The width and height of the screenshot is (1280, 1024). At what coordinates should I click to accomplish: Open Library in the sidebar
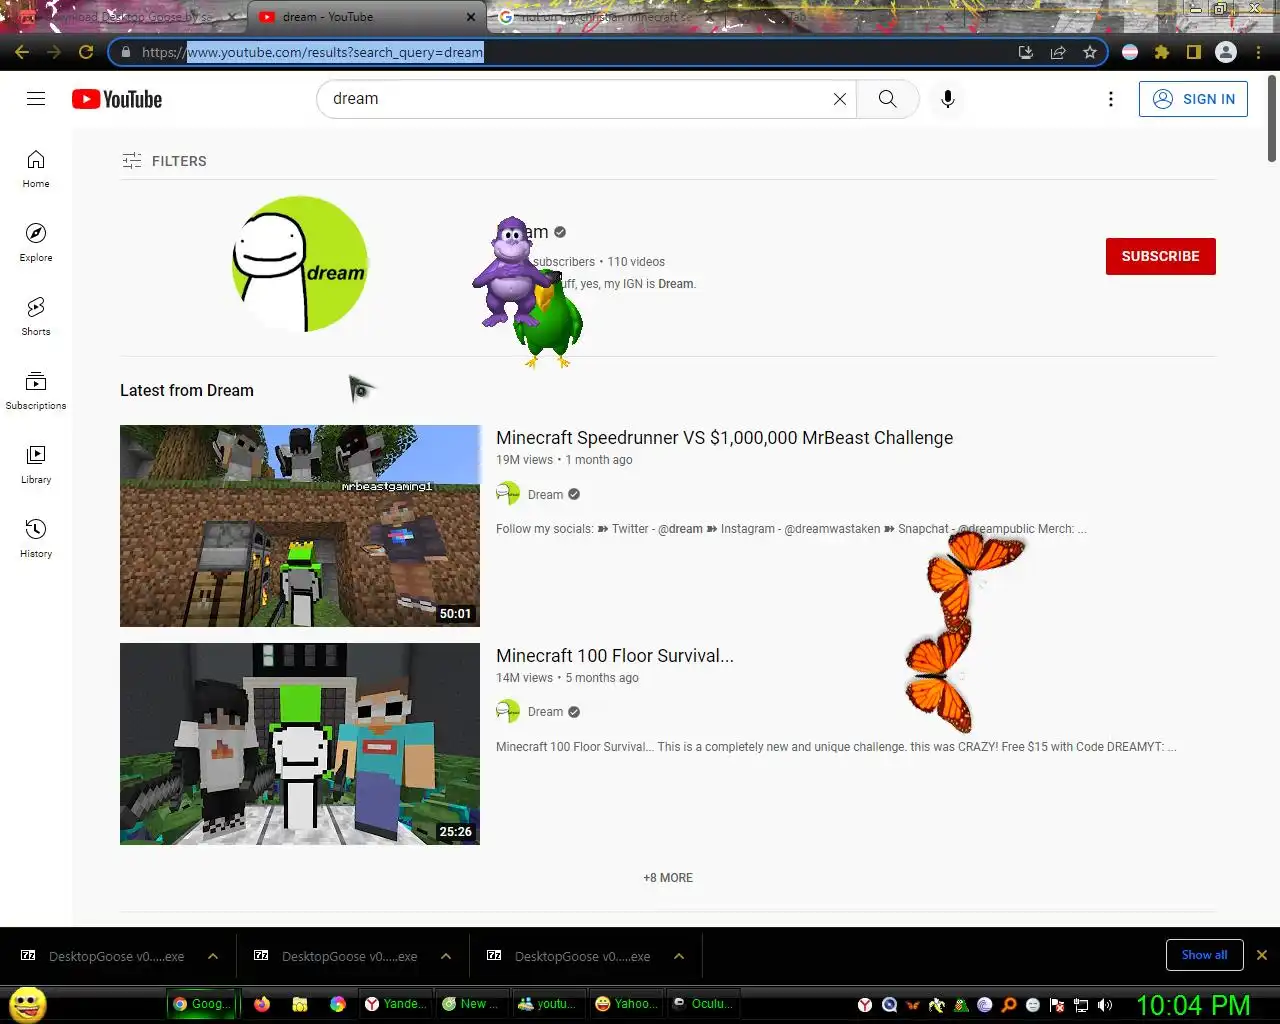point(36,465)
